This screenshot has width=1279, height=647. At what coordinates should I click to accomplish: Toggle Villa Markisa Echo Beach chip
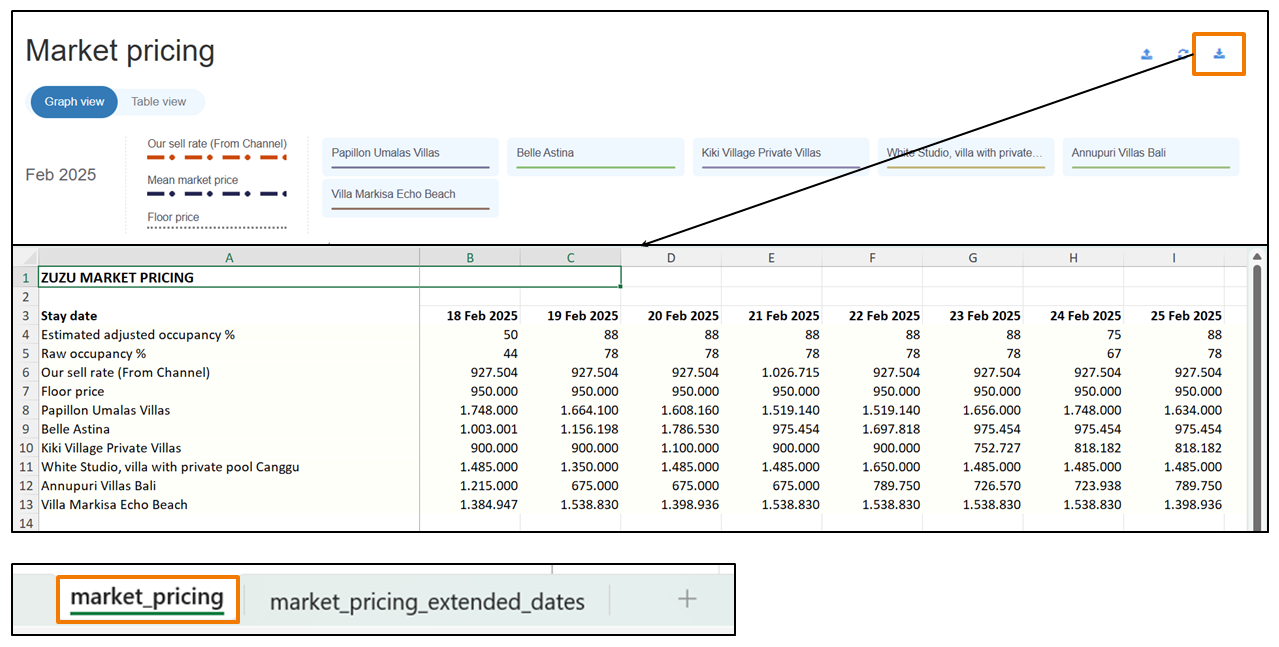411,198
